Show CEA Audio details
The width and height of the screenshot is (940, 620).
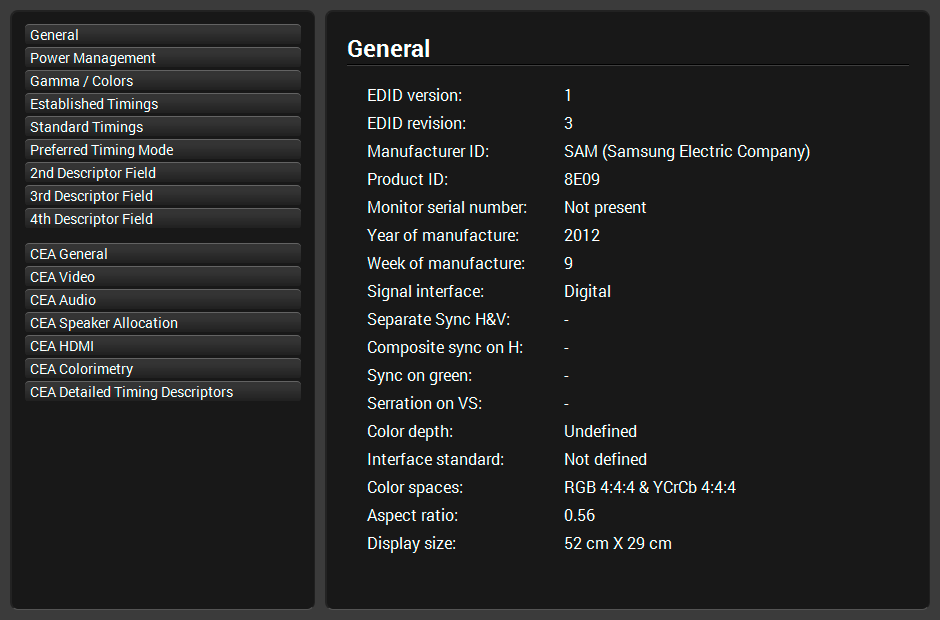[162, 300]
